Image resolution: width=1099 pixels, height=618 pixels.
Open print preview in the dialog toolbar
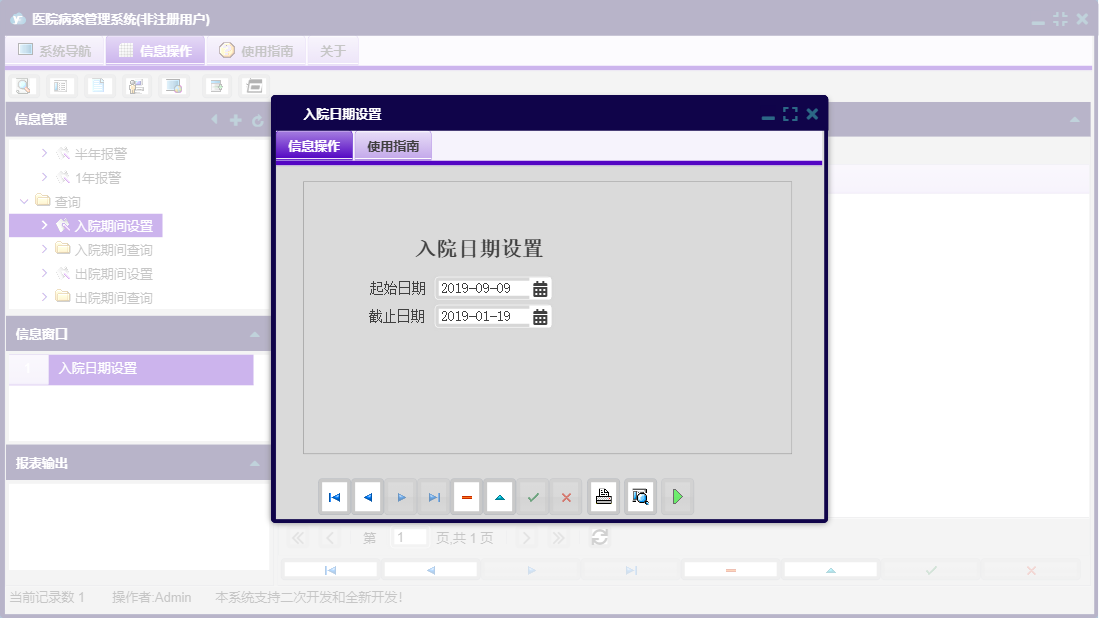640,496
